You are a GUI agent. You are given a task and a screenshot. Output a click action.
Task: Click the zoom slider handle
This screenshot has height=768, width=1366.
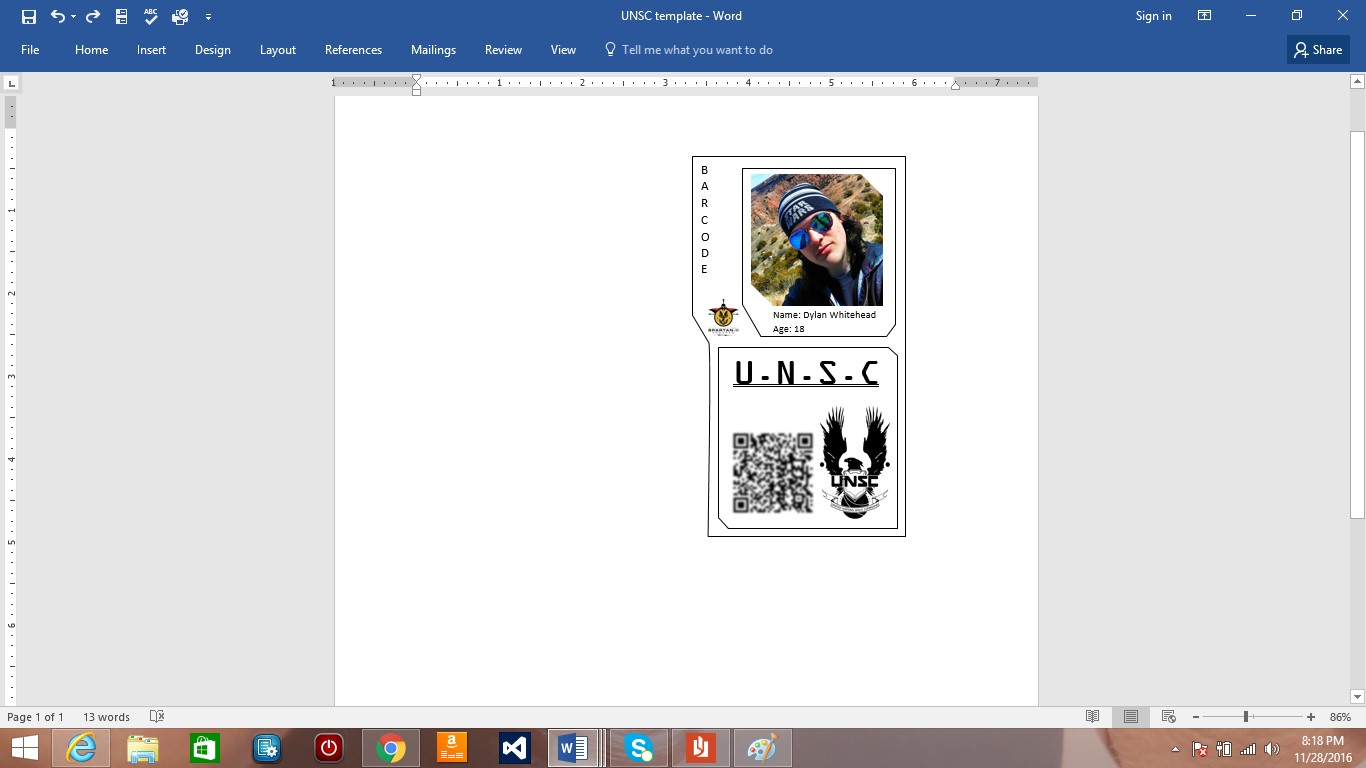(1246, 717)
